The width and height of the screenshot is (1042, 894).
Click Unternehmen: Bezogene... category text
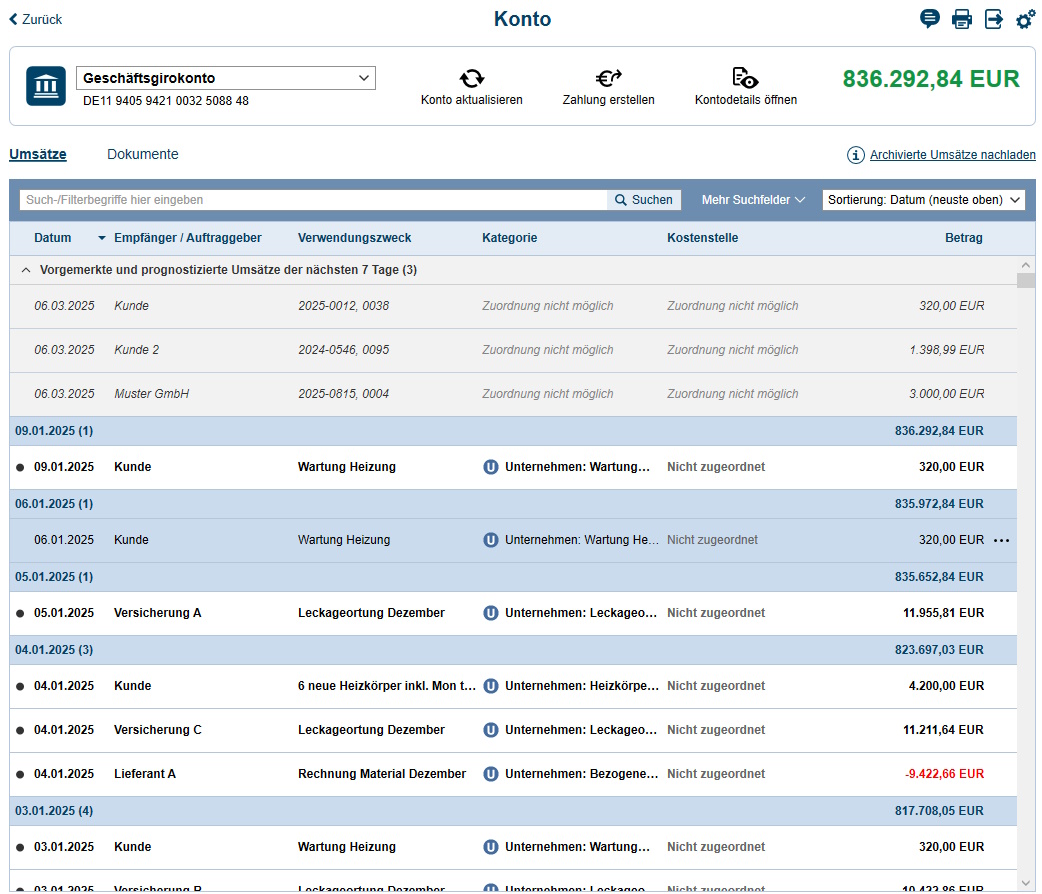tap(581, 774)
